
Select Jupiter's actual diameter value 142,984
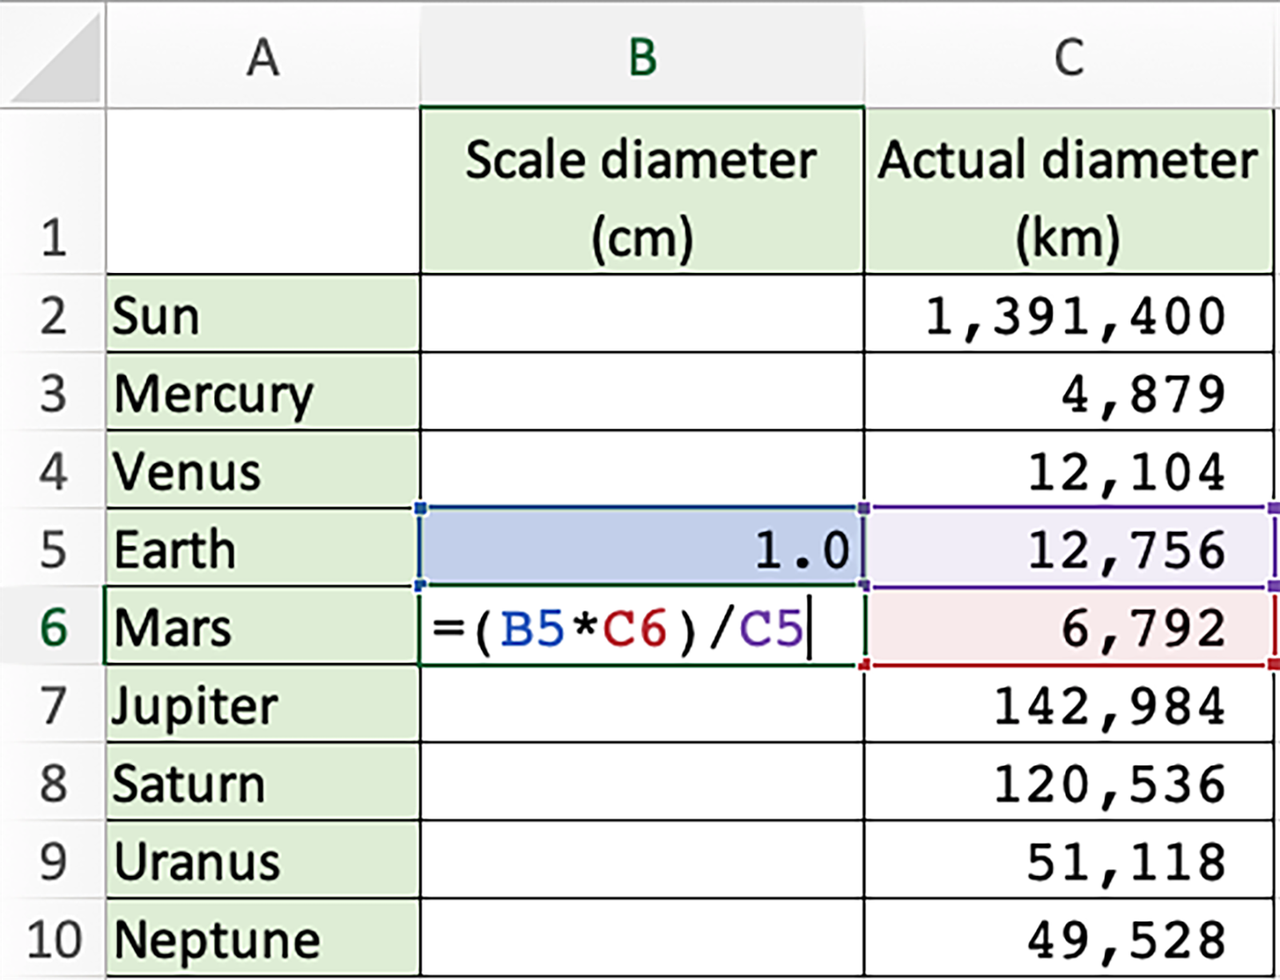click(1069, 705)
